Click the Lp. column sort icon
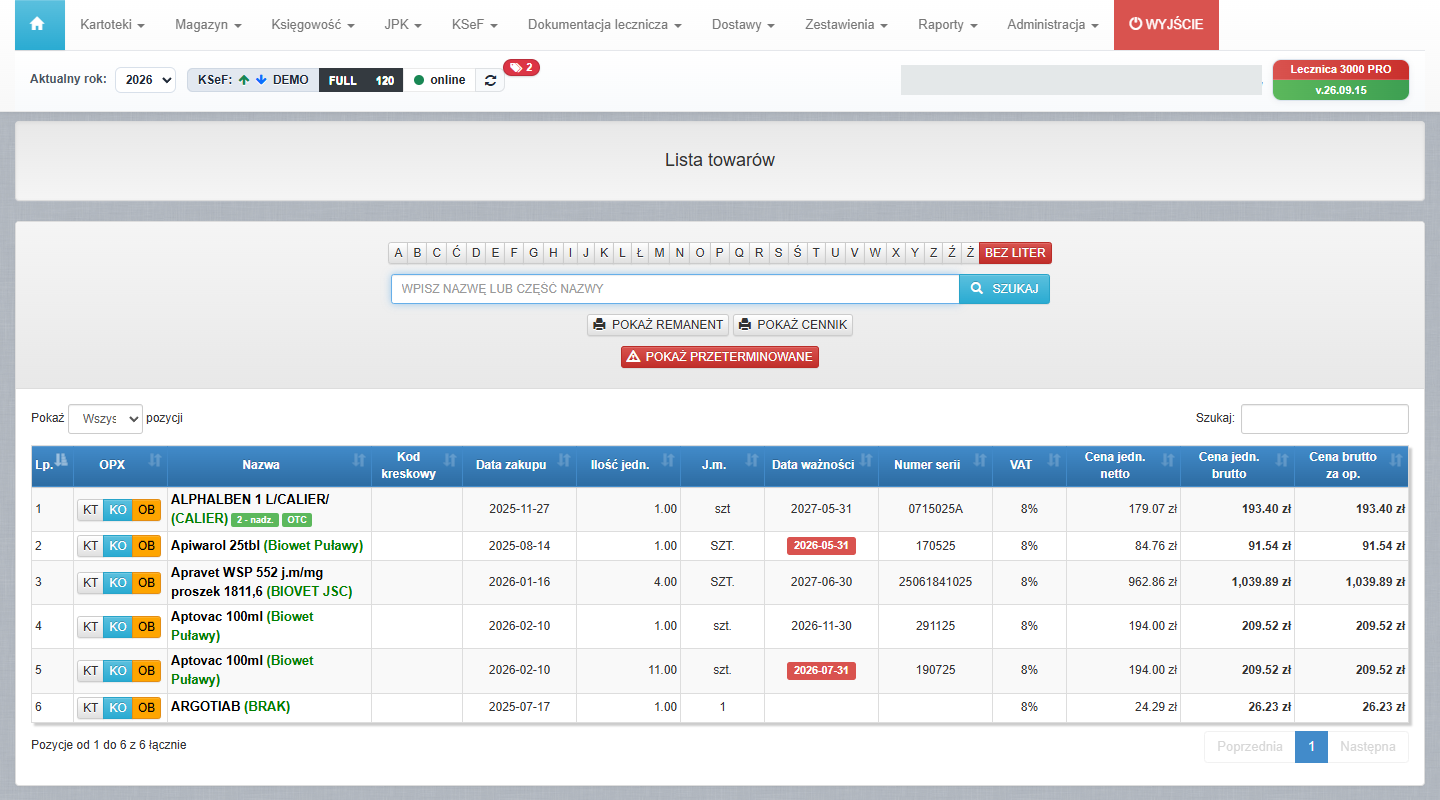The height and width of the screenshot is (800, 1440). (x=61, y=460)
